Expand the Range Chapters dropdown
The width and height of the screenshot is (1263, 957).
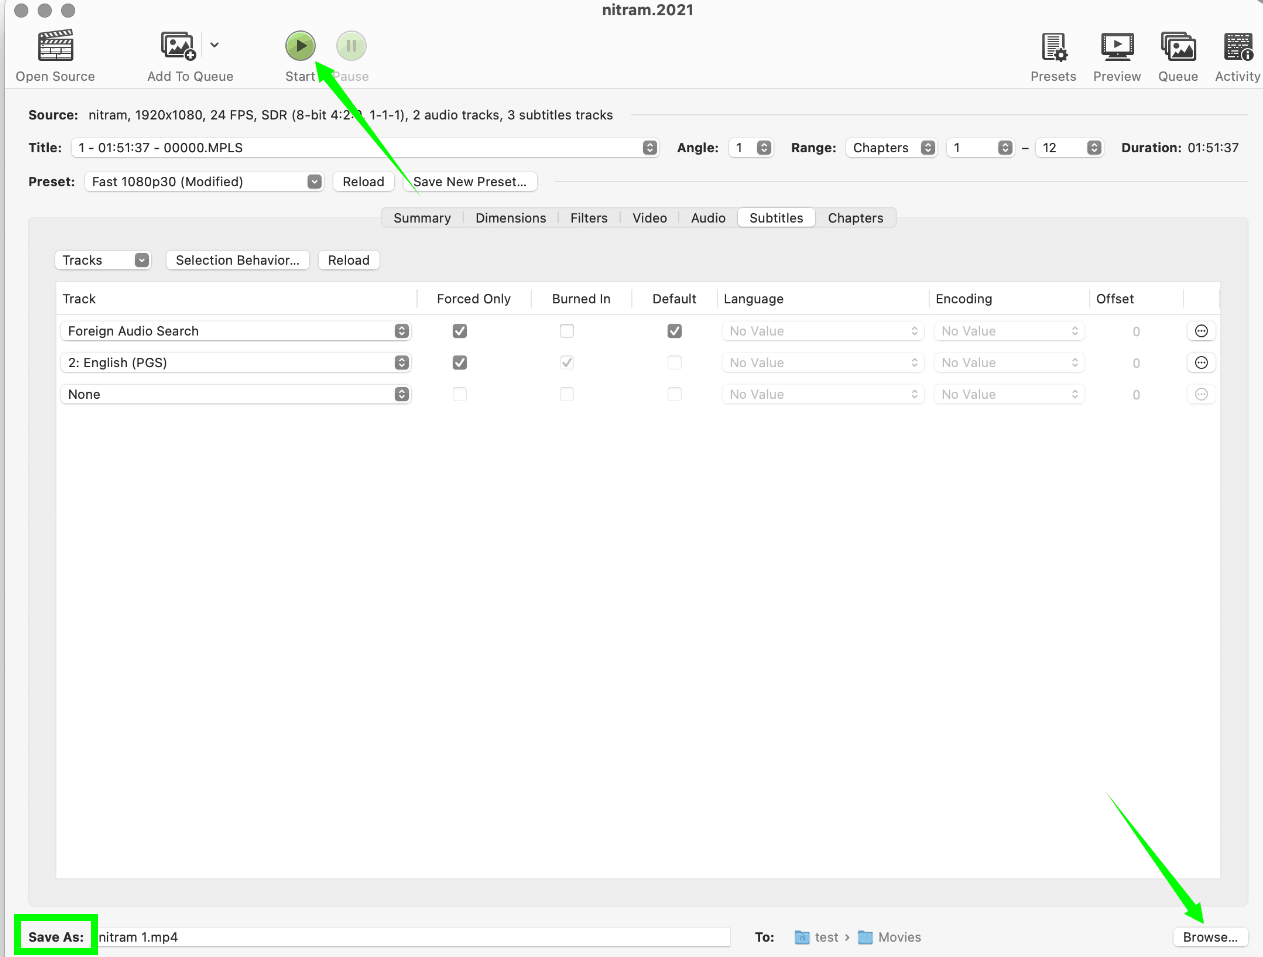tap(892, 148)
